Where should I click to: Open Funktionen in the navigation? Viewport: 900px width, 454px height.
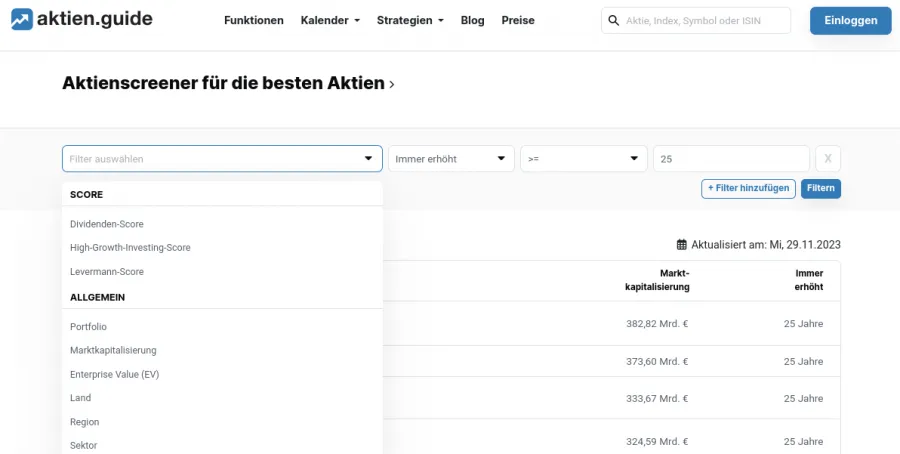(254, 20)
